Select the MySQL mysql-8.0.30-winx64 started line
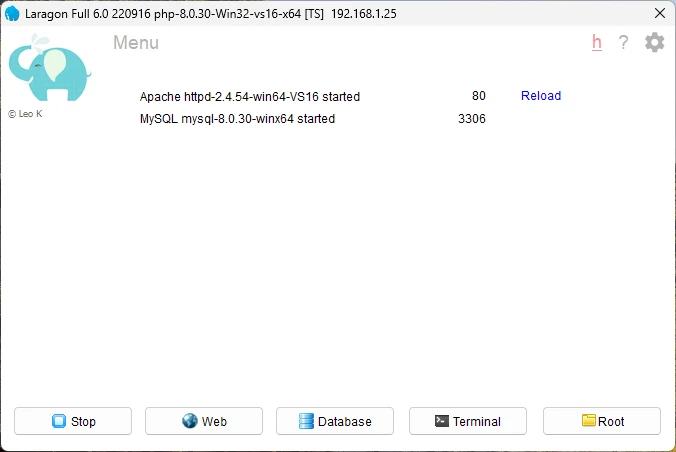Screen dimensions: 676x452 pos(237,119)
